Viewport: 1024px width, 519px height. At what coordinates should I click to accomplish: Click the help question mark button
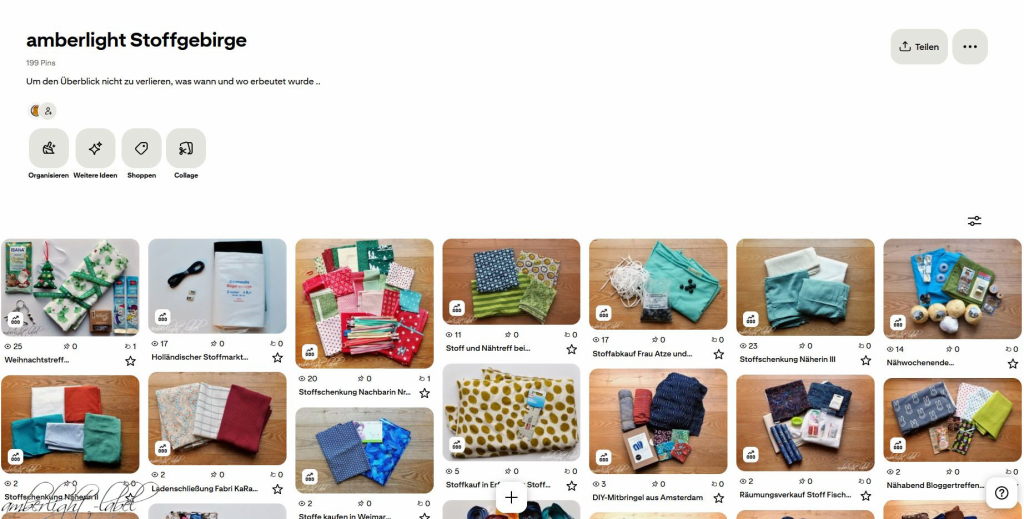pyautogui.click(x=1002, y=494)
